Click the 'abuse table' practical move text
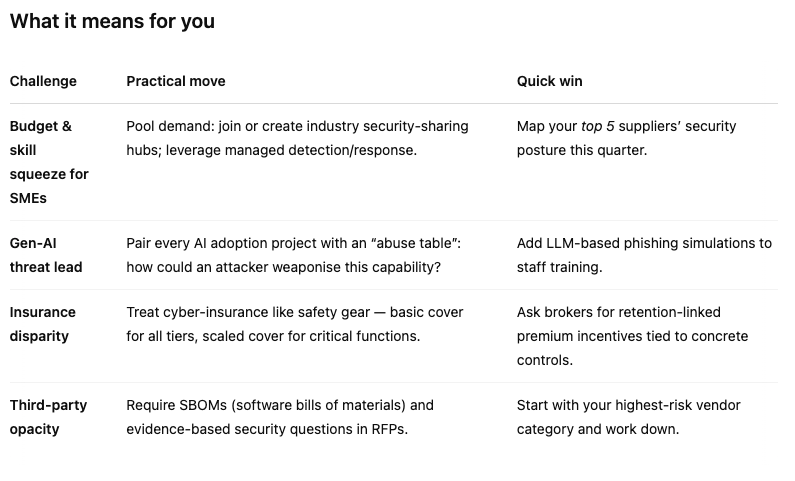795x481 pixels. [x=294, y=255]
